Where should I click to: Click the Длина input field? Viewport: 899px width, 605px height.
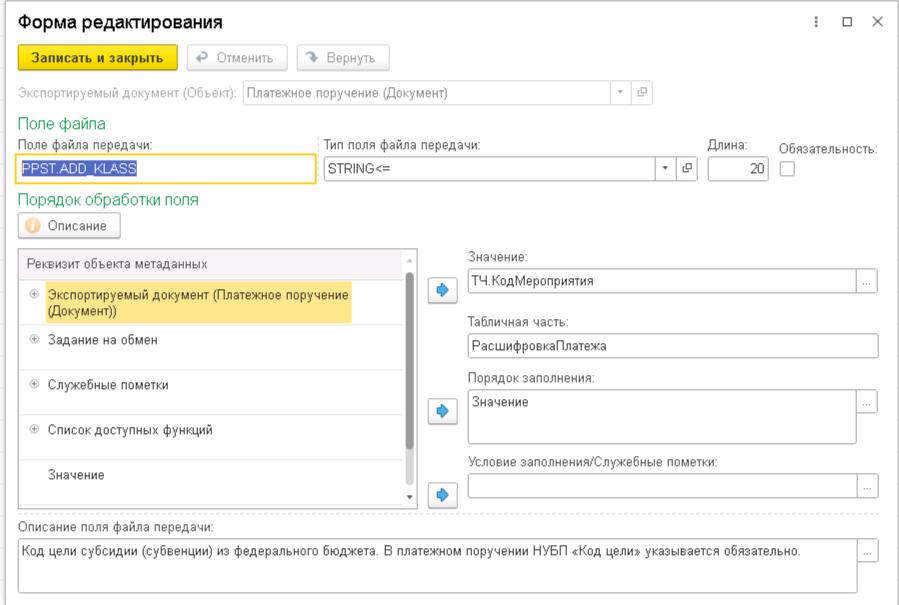pyautogui.click(x=738, y=169)
